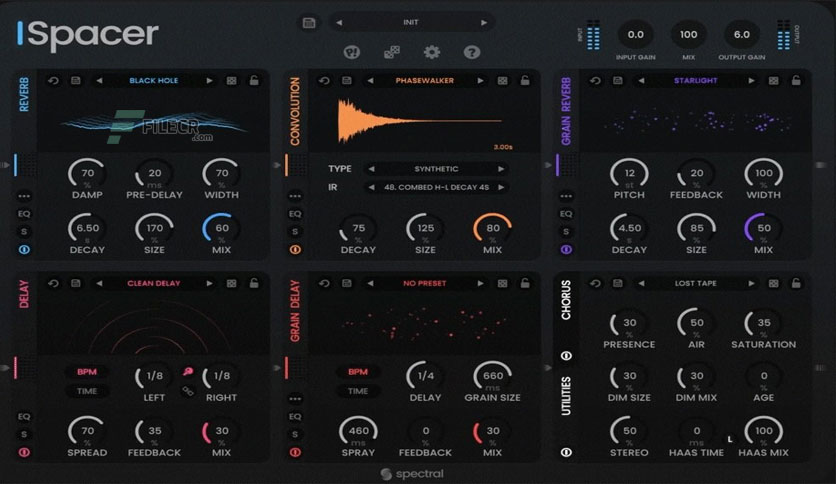Toggle the Delay power button

24,453
